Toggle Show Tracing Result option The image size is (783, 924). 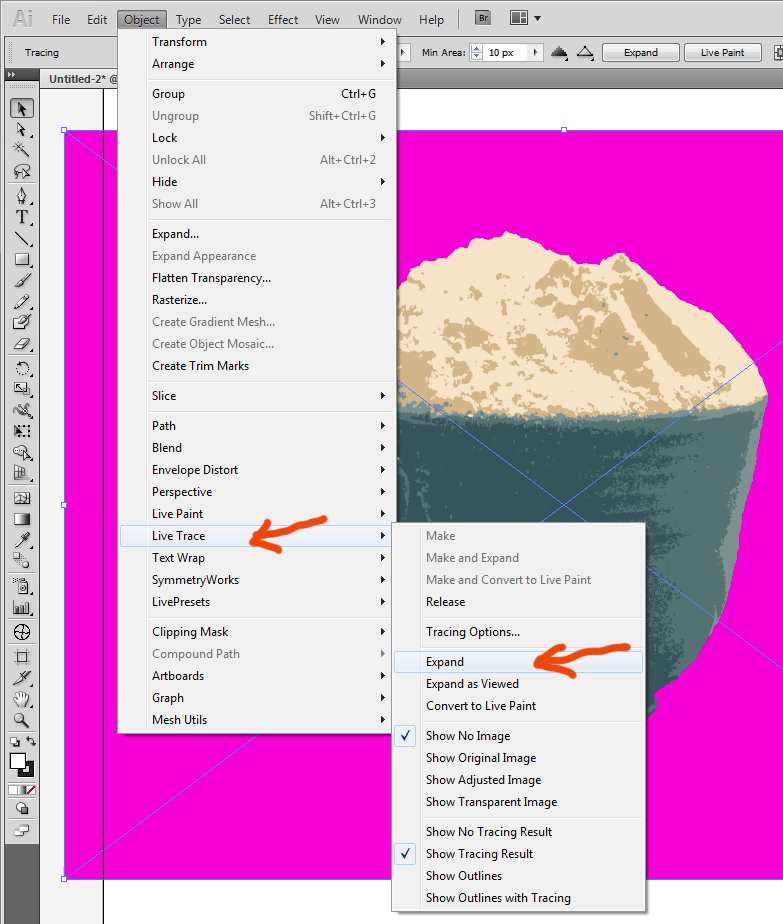479,854
